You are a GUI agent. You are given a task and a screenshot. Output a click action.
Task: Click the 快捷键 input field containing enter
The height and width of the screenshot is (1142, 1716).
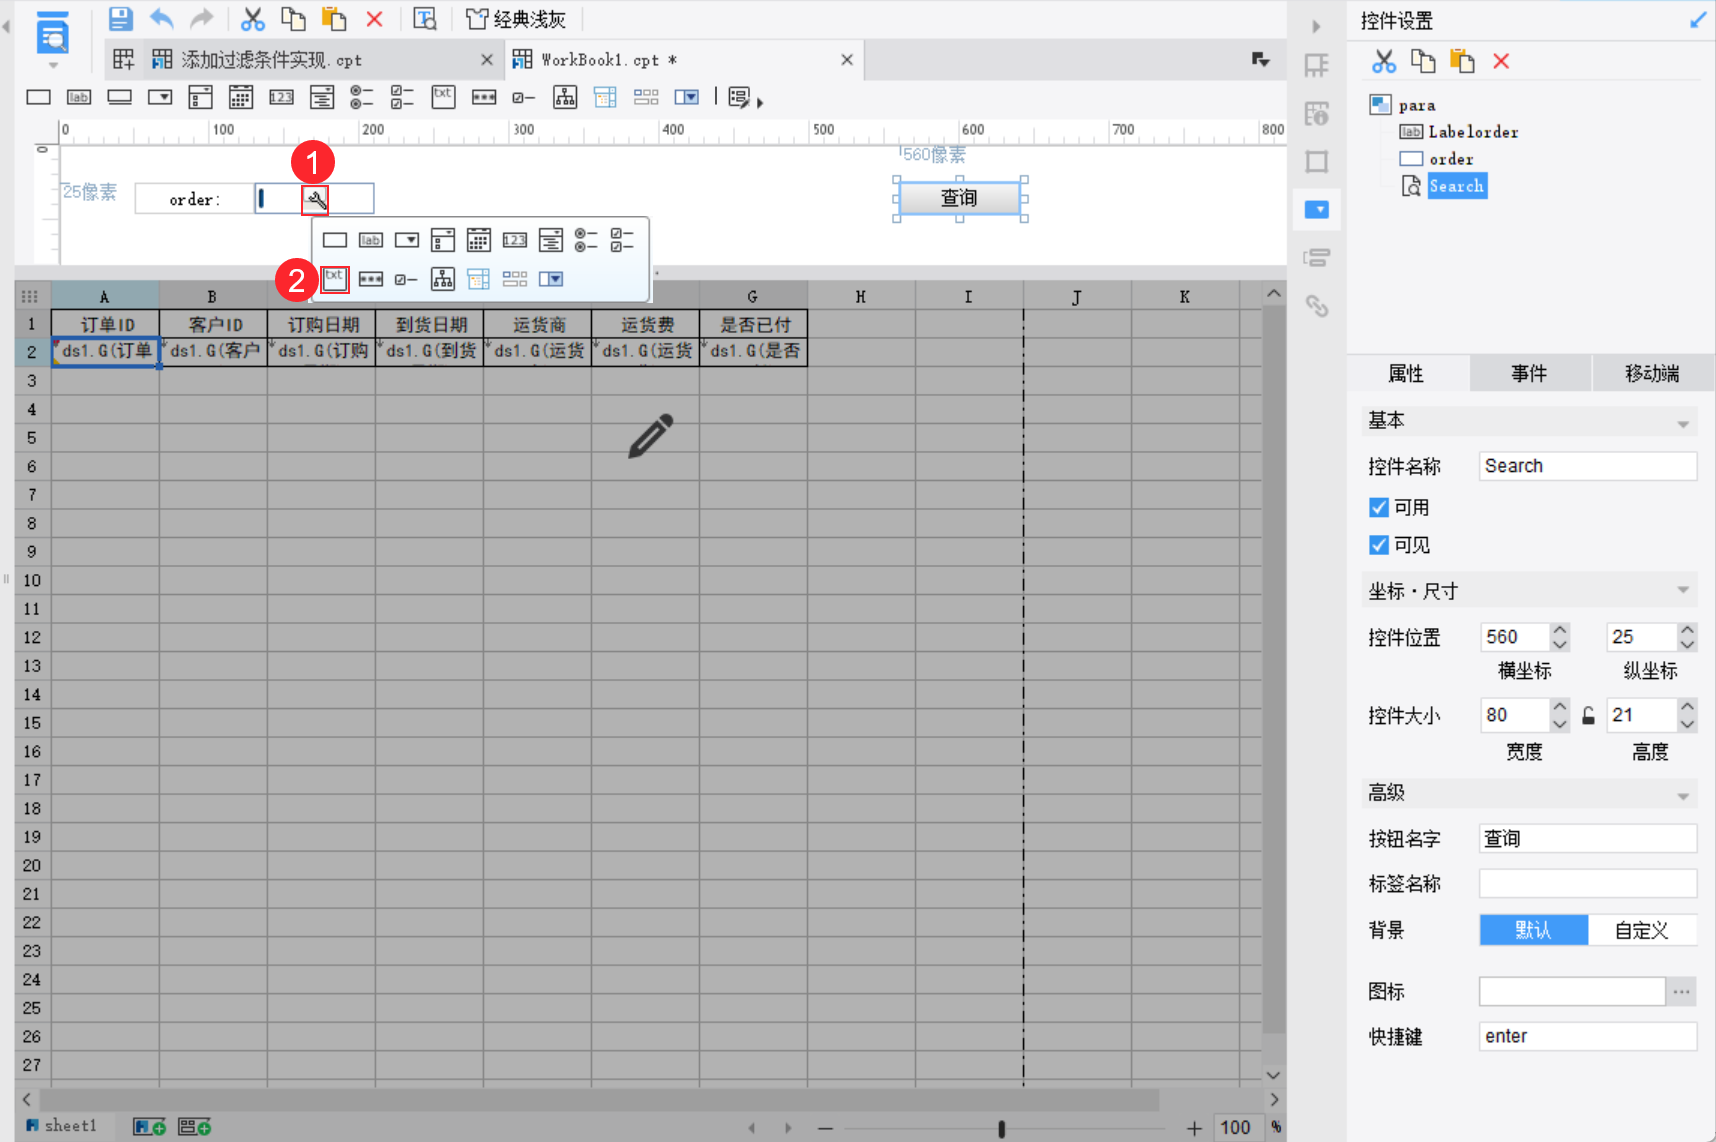(1588, 1036)
